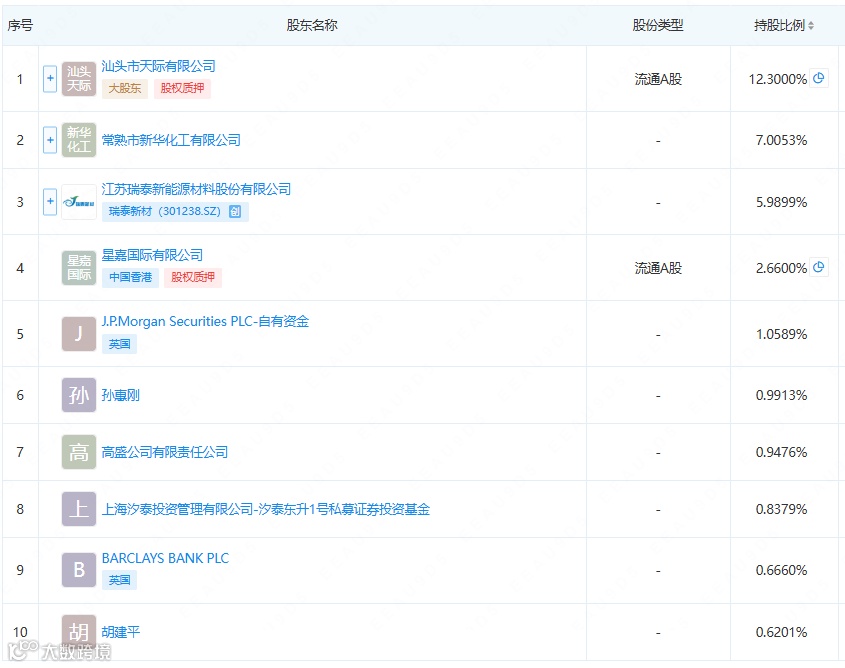The width and height of the screenshot is (845, 668).
Task: Click the 瑞泰新材 company logo image
Action: (79, 202)
